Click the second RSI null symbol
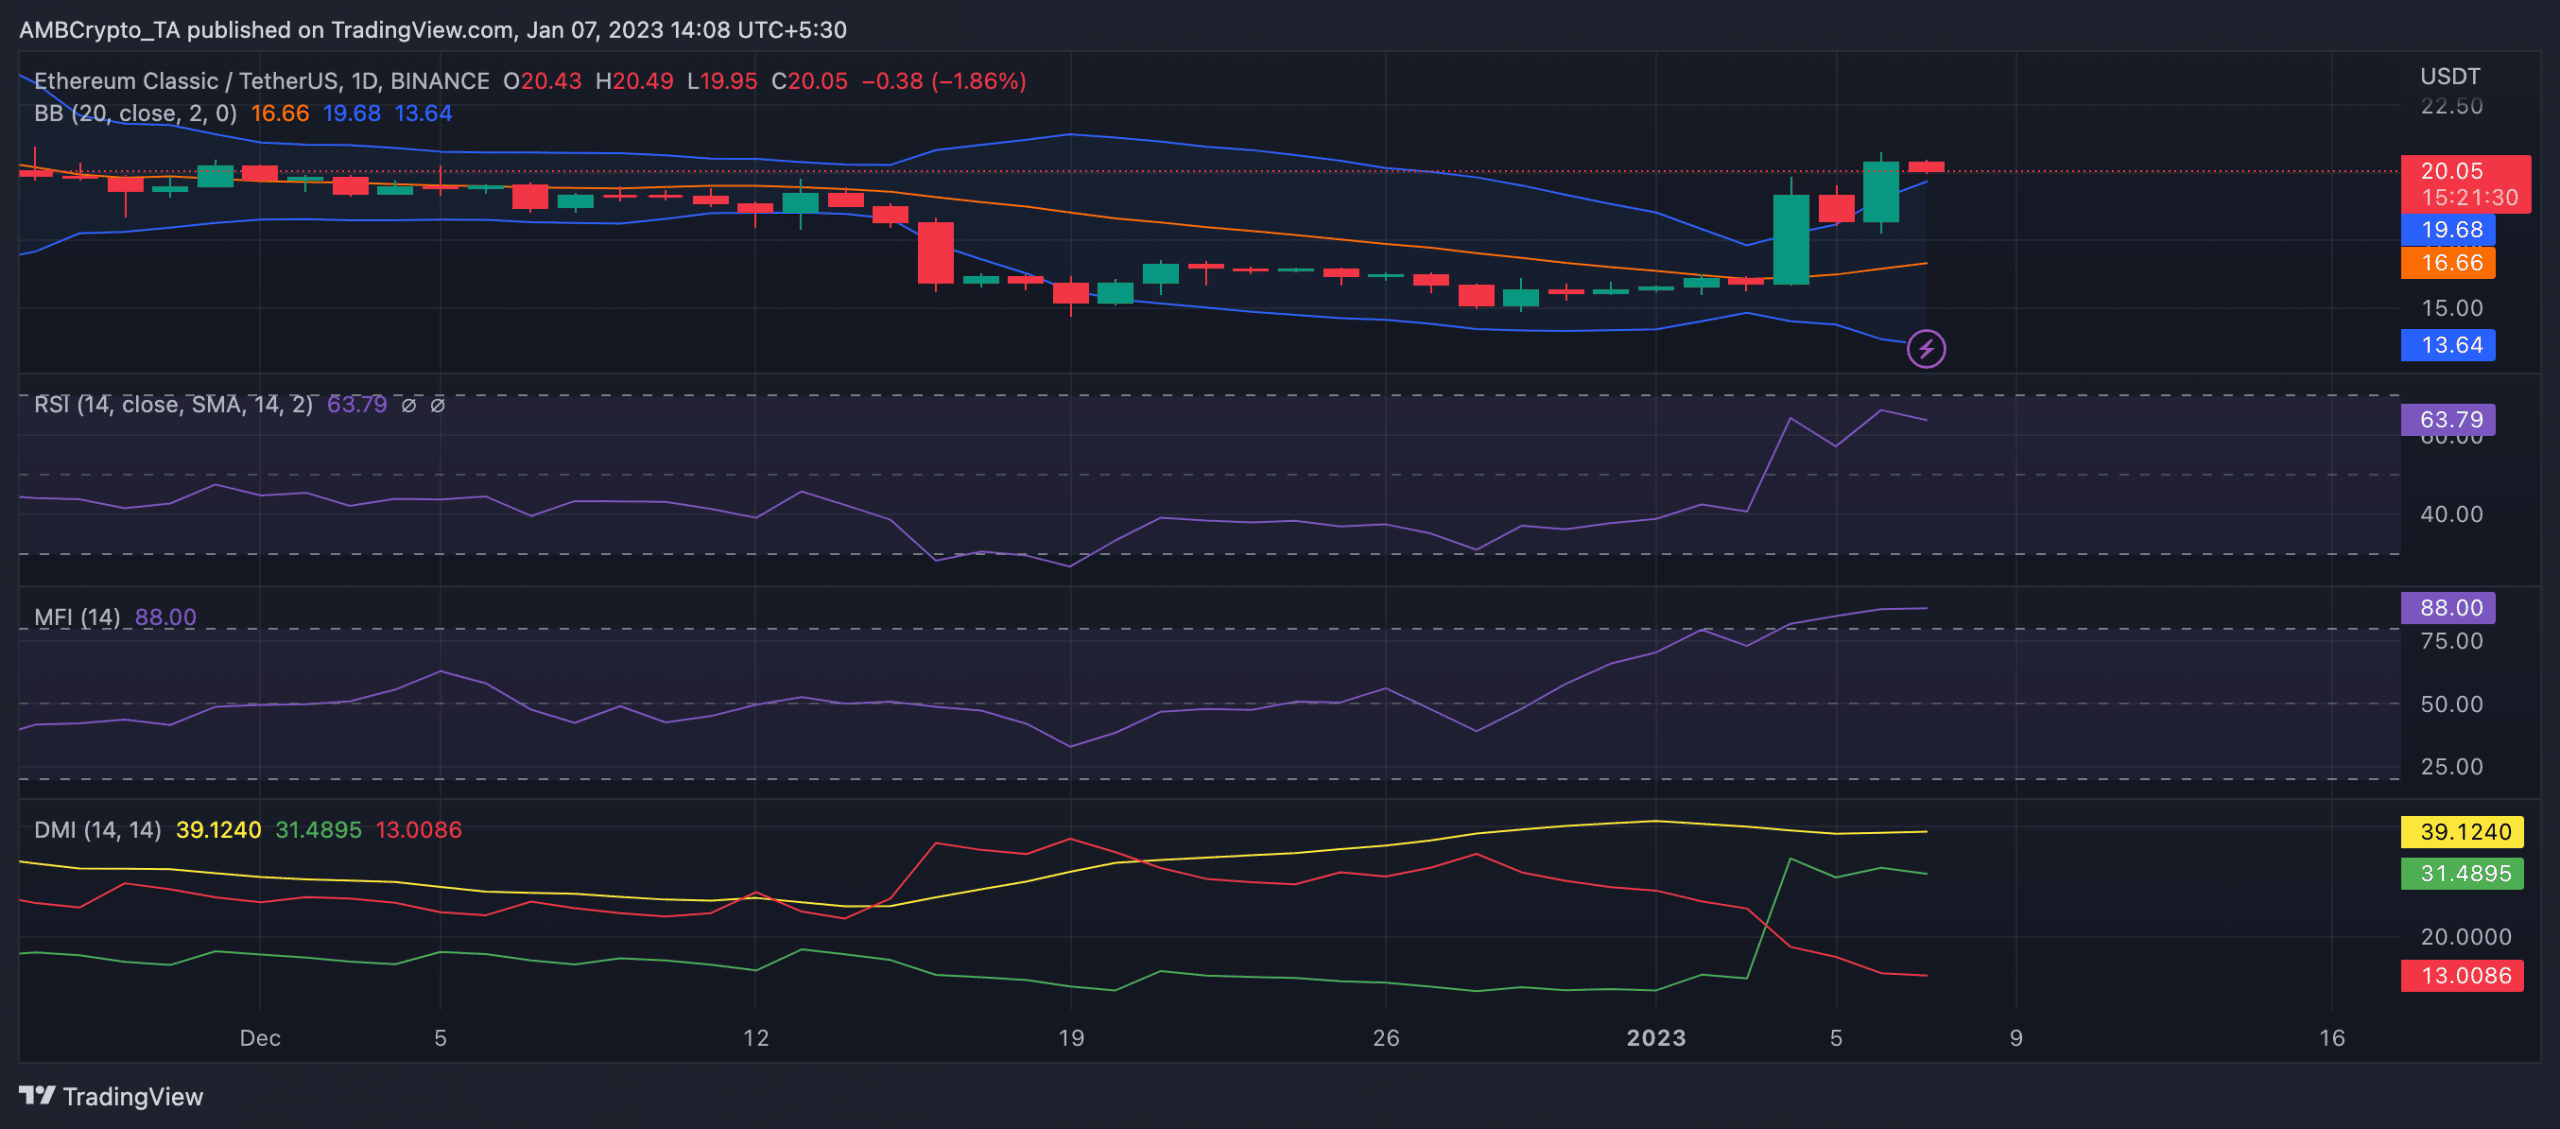Viewport: 2560px width, 1129px height. [x=438, y=405]
